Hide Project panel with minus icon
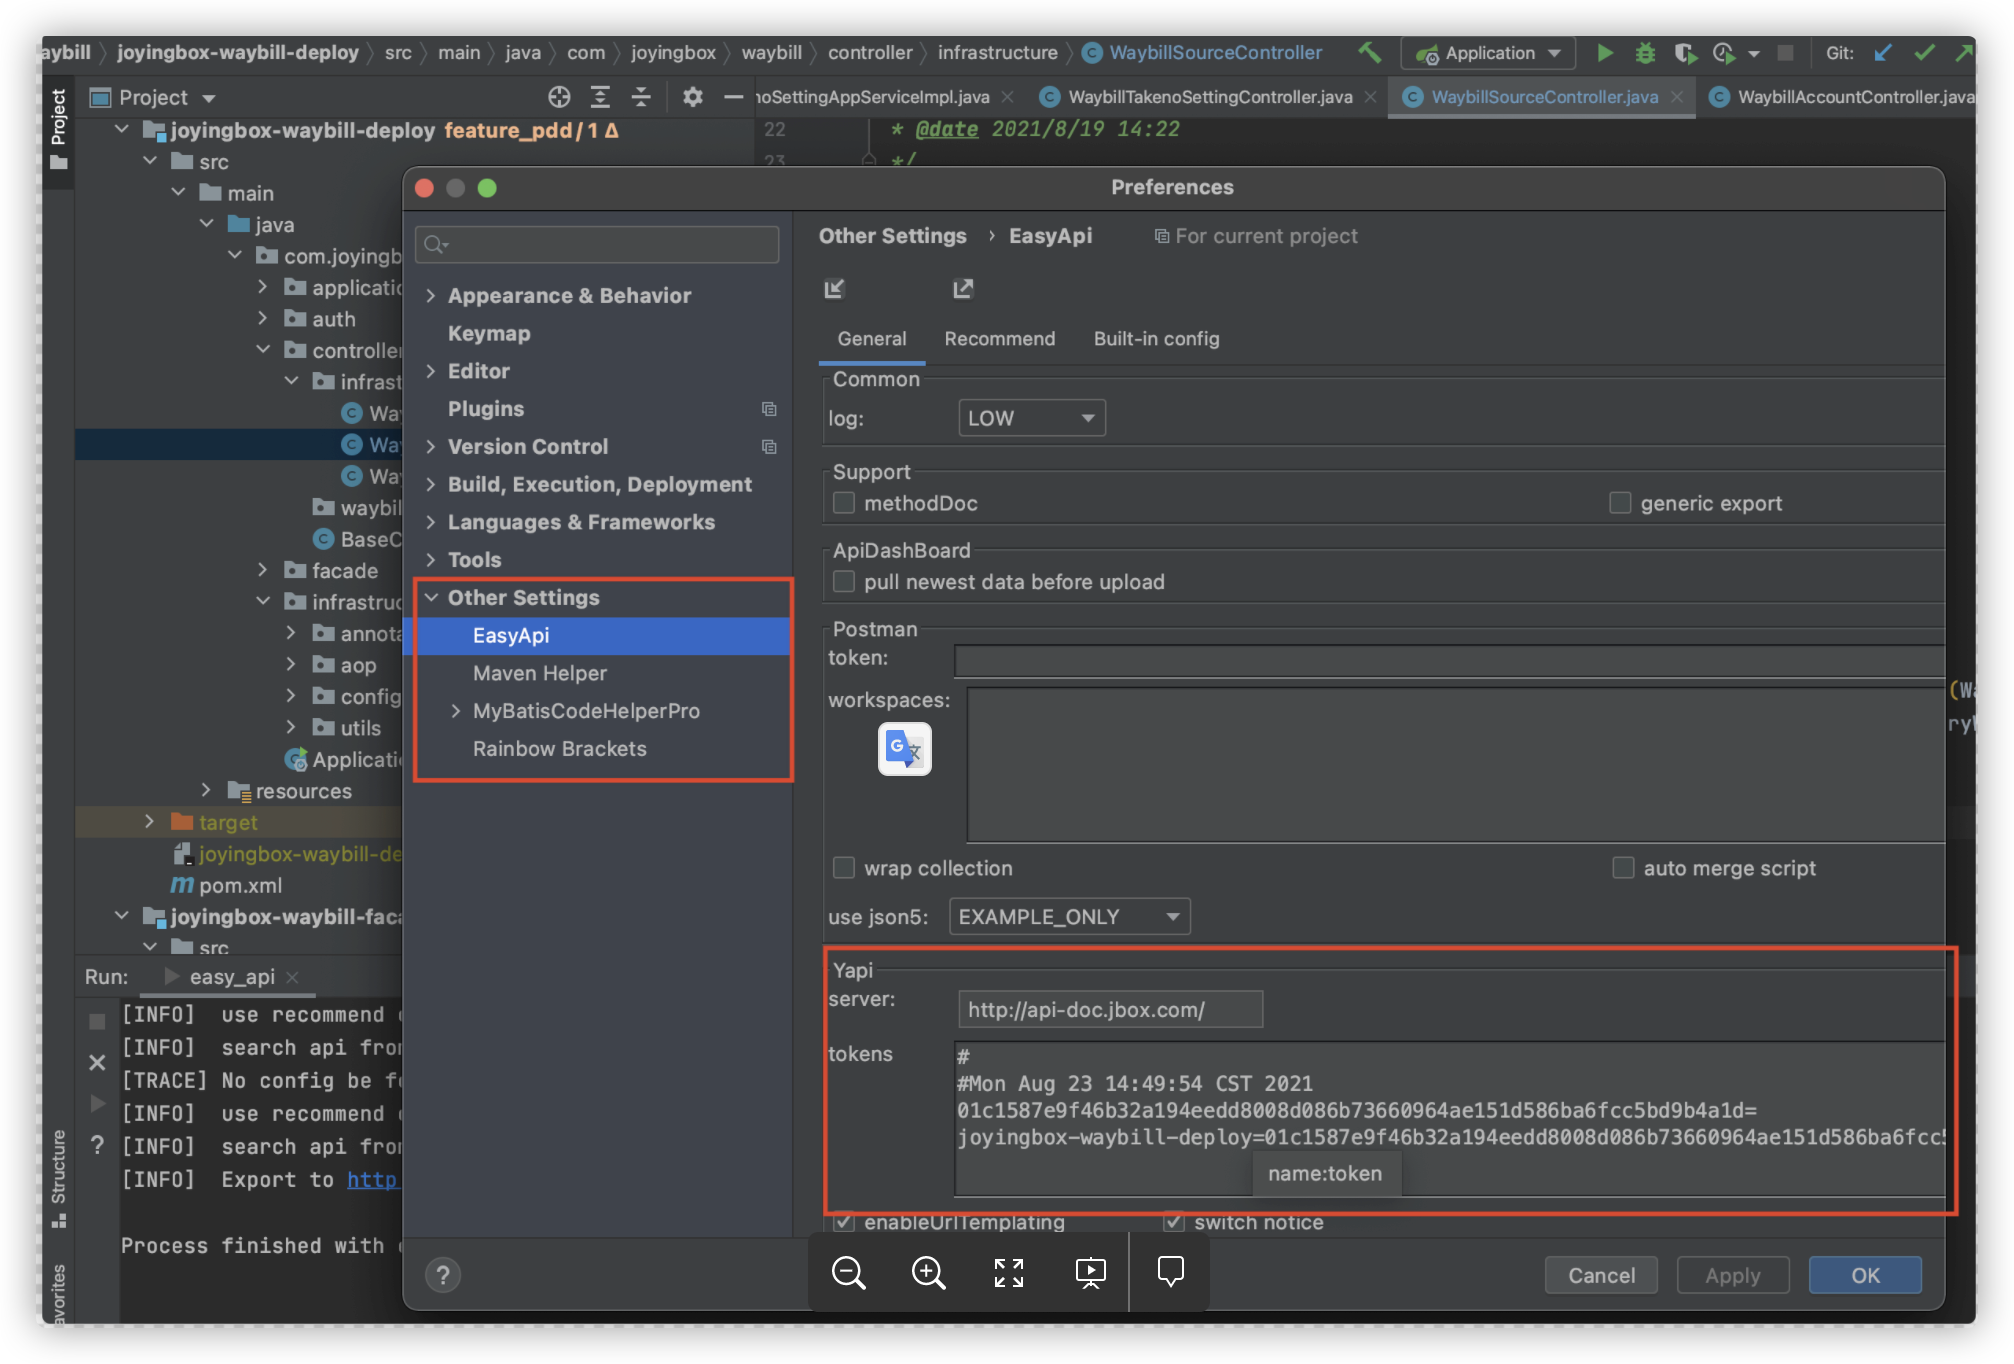Image resolution: width=2014 pixels, height=1364 pixels. 733,97
